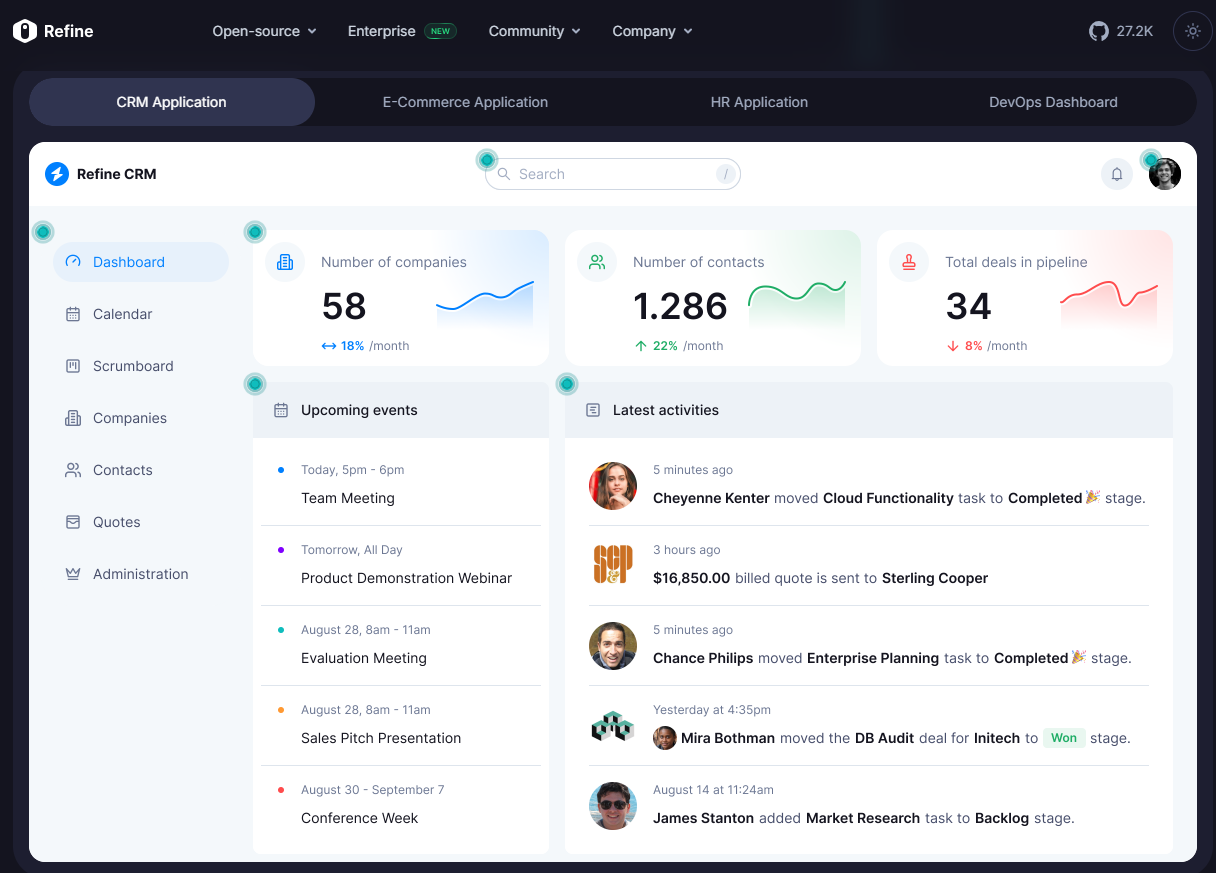Screen dimensions: 1216x873
Task: Select the Calendar icon in sidebar
Action: [x=72, y=313]
